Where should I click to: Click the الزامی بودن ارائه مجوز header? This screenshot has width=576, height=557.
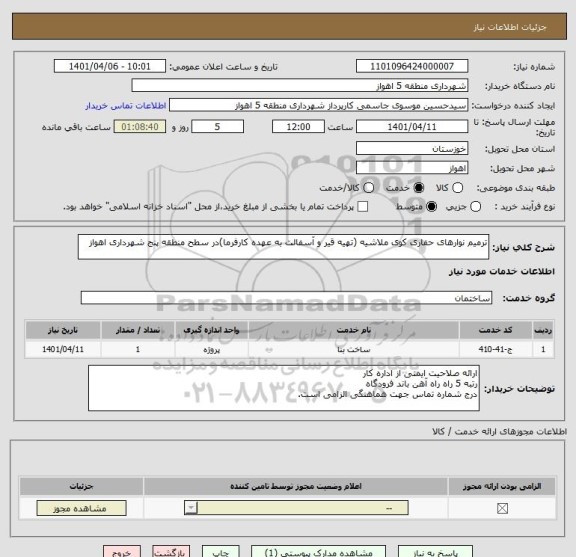502,486
